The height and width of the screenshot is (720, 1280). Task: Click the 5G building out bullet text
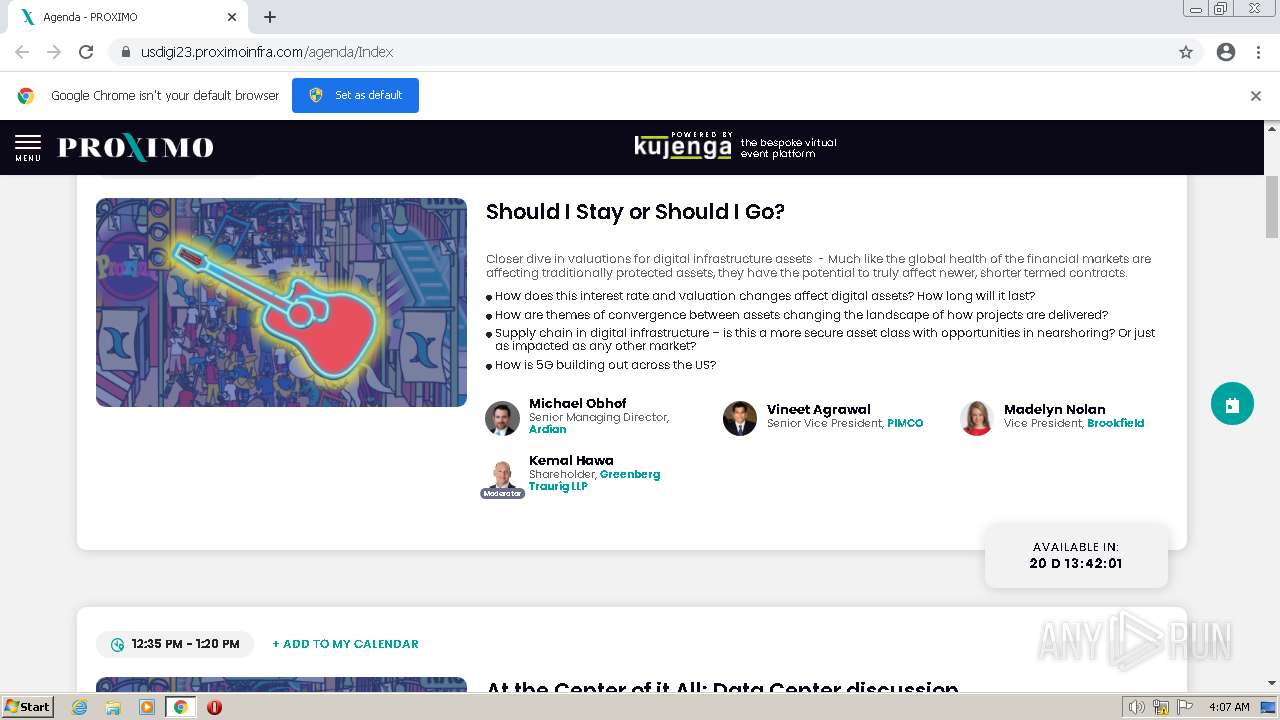click(605, 365)
